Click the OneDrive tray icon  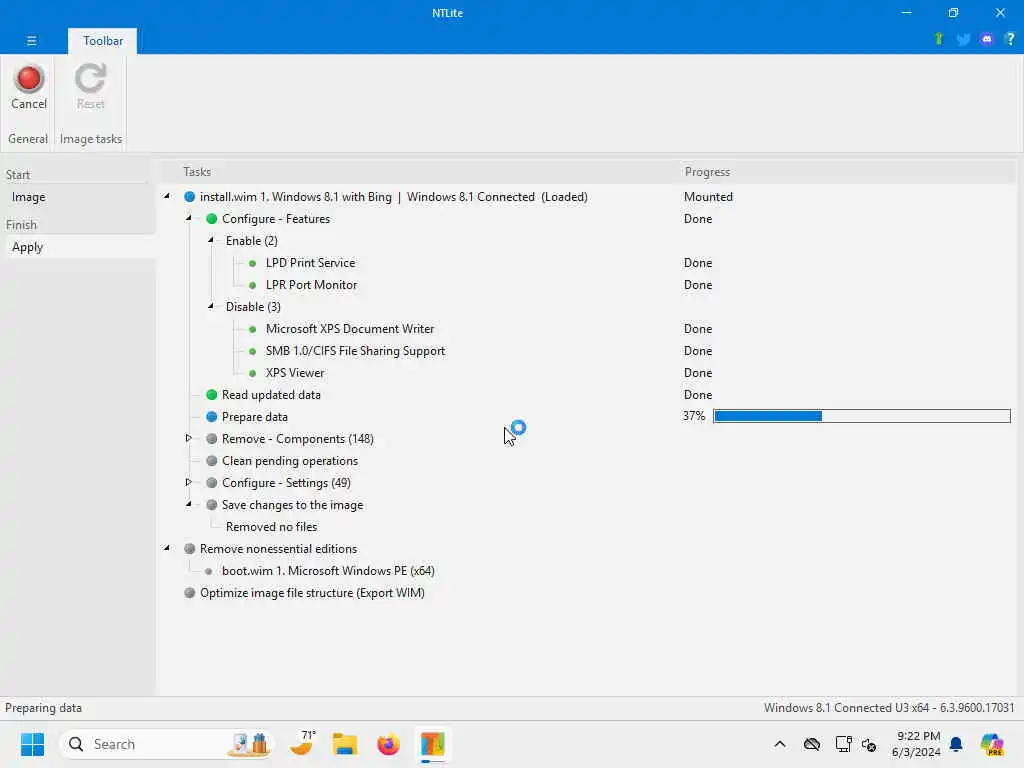click(812, 744)
